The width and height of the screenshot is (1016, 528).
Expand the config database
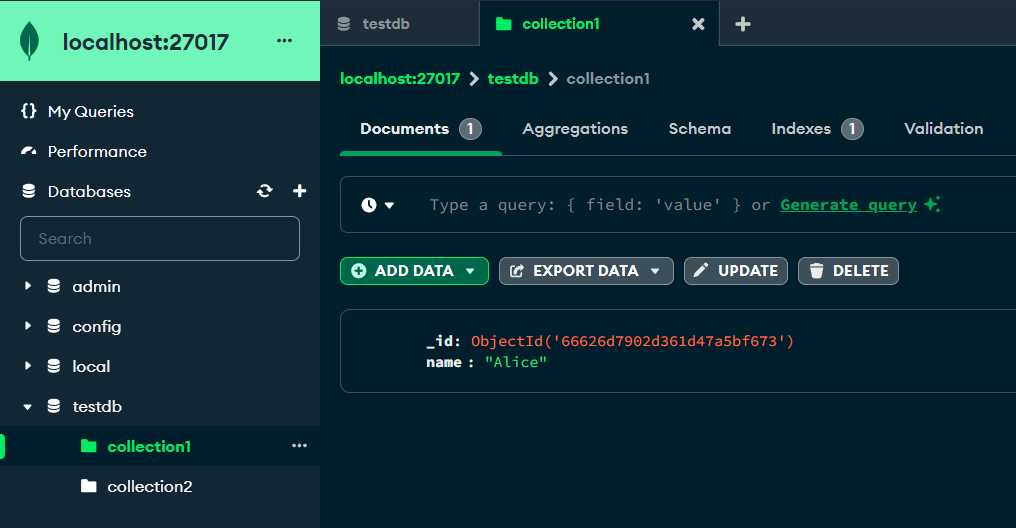(x=28, y=326)
